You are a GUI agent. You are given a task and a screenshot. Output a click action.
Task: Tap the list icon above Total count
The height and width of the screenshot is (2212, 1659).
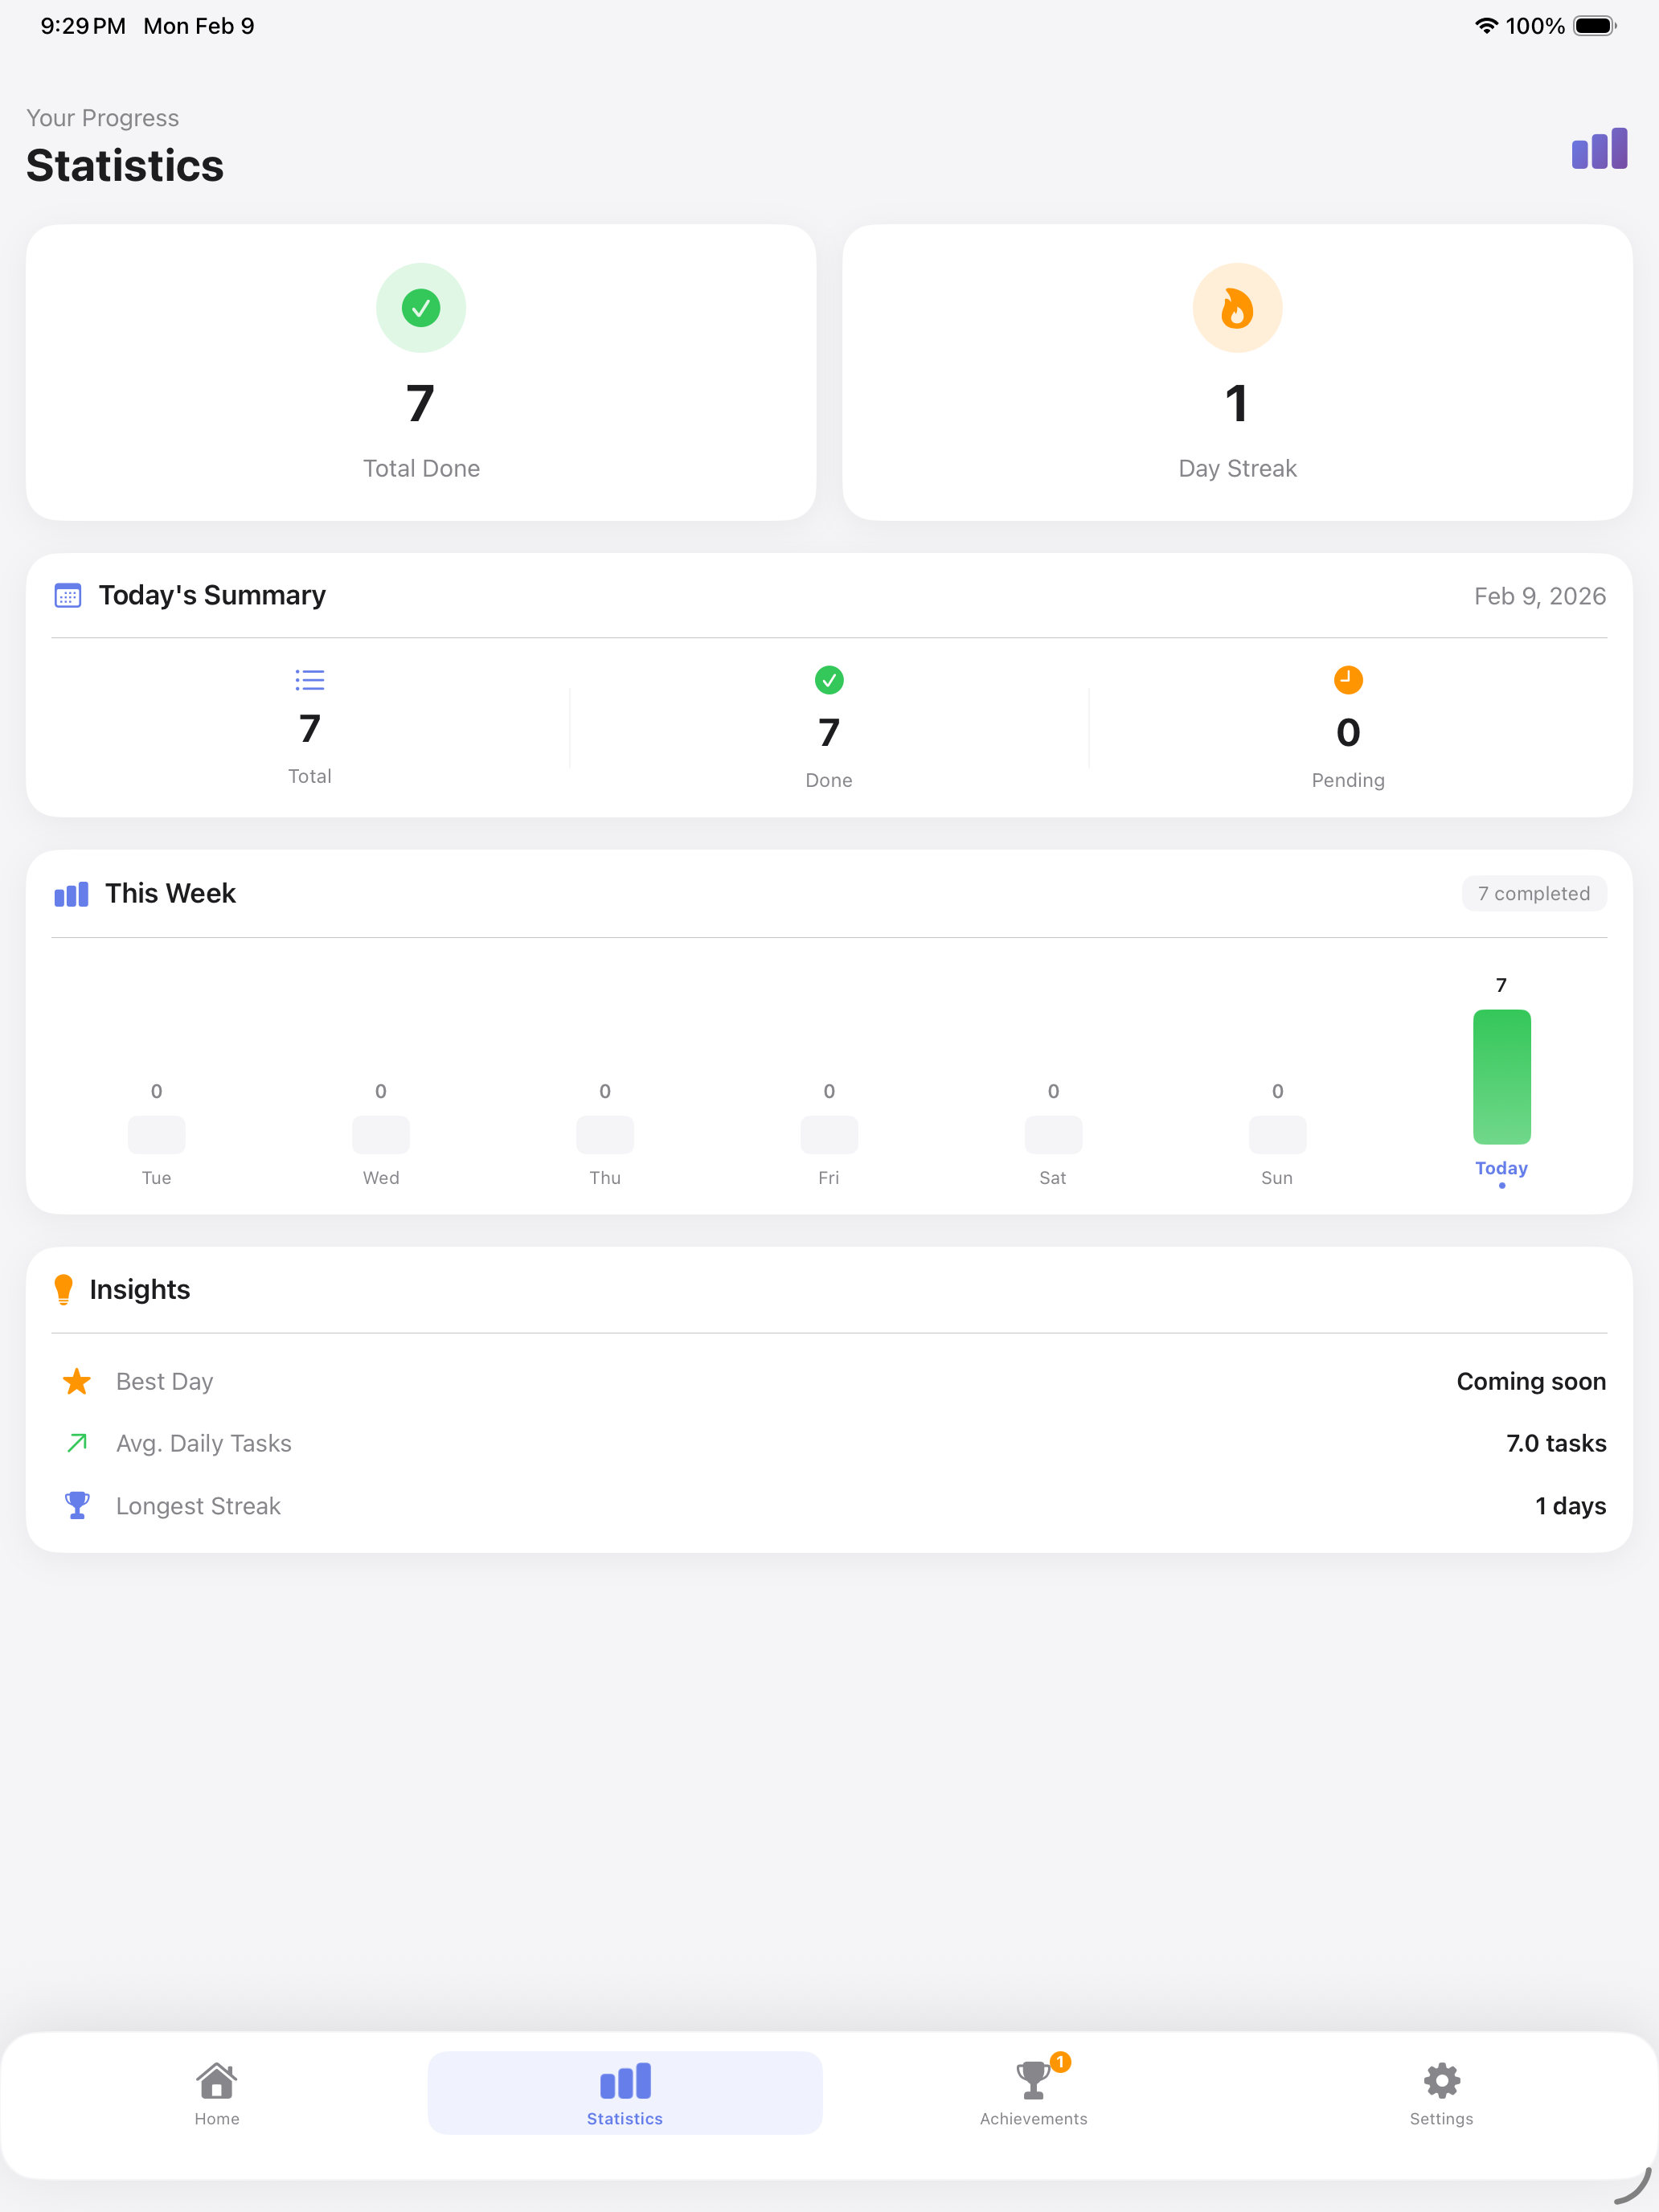(x=310, y=680)
